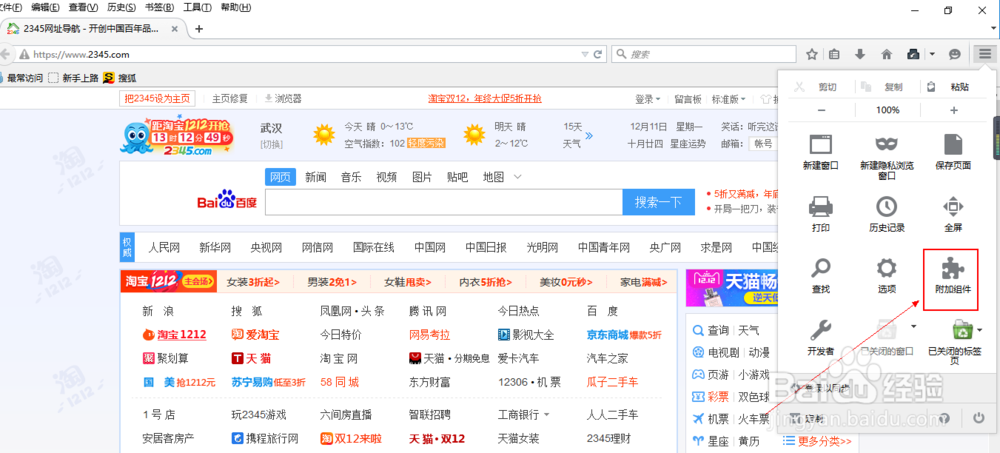Click the Find (查找) magnifier icon

tap(820, 268)
